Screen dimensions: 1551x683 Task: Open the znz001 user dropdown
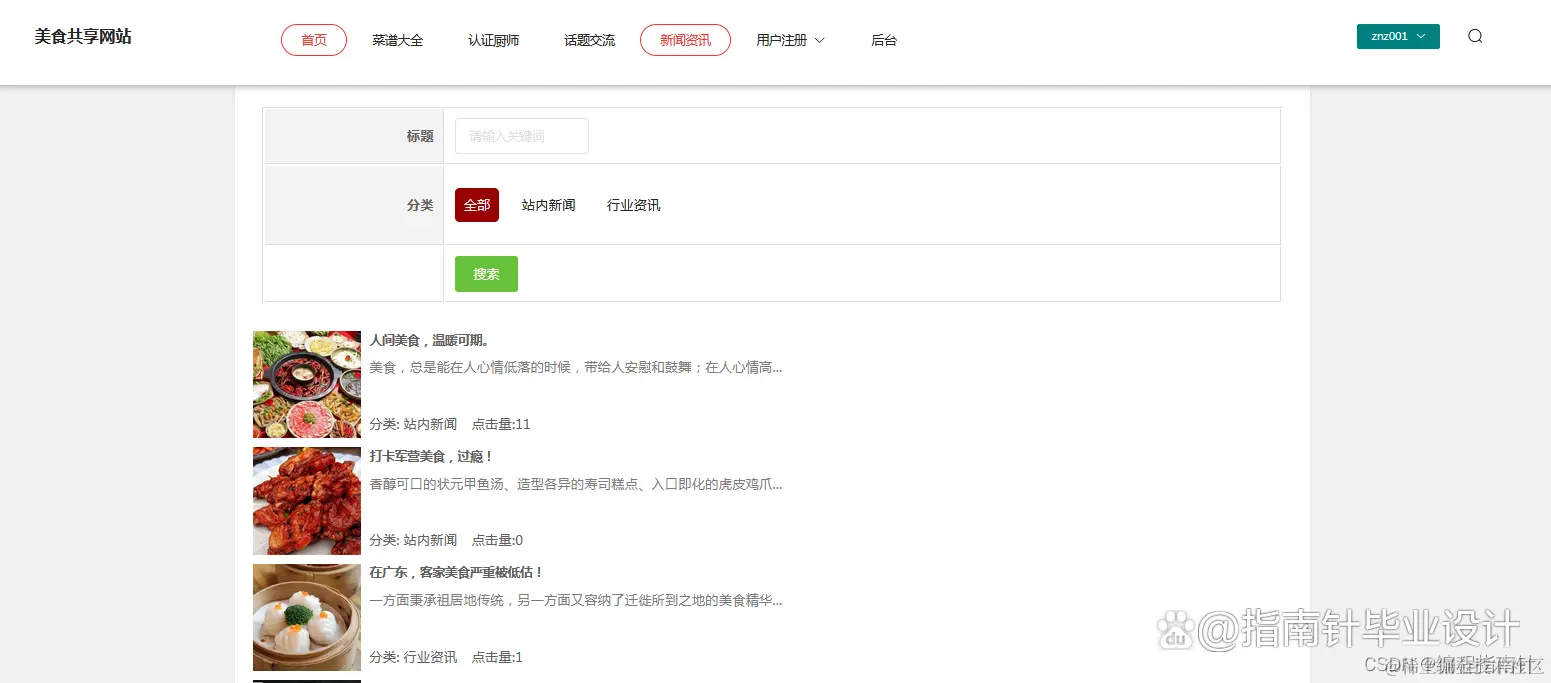(1398, 36)
